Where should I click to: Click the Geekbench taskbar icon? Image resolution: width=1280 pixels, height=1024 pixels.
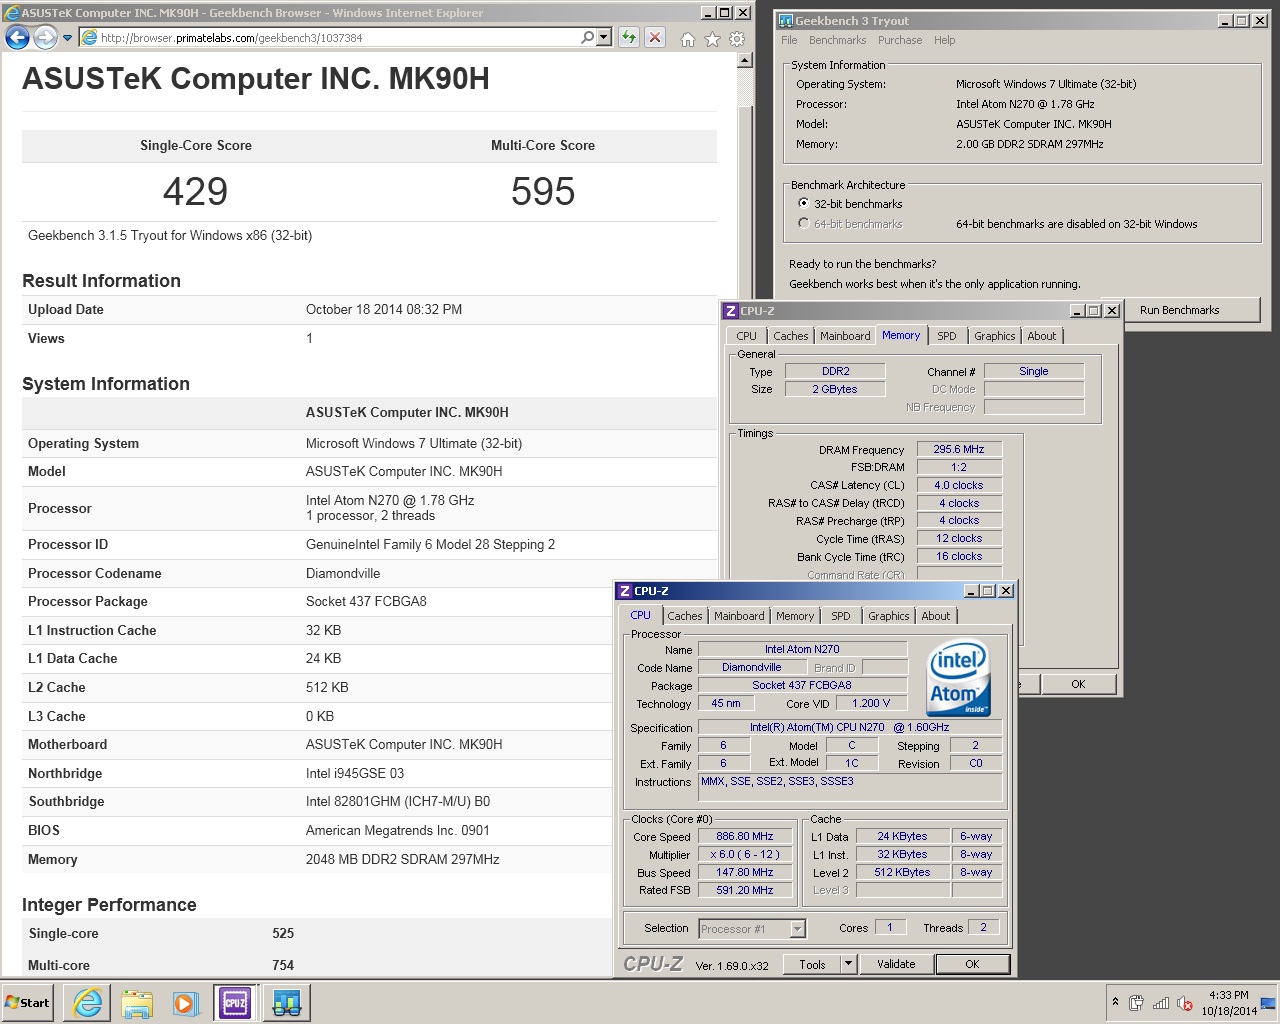pyautogui.click(x=286, y=1003)
